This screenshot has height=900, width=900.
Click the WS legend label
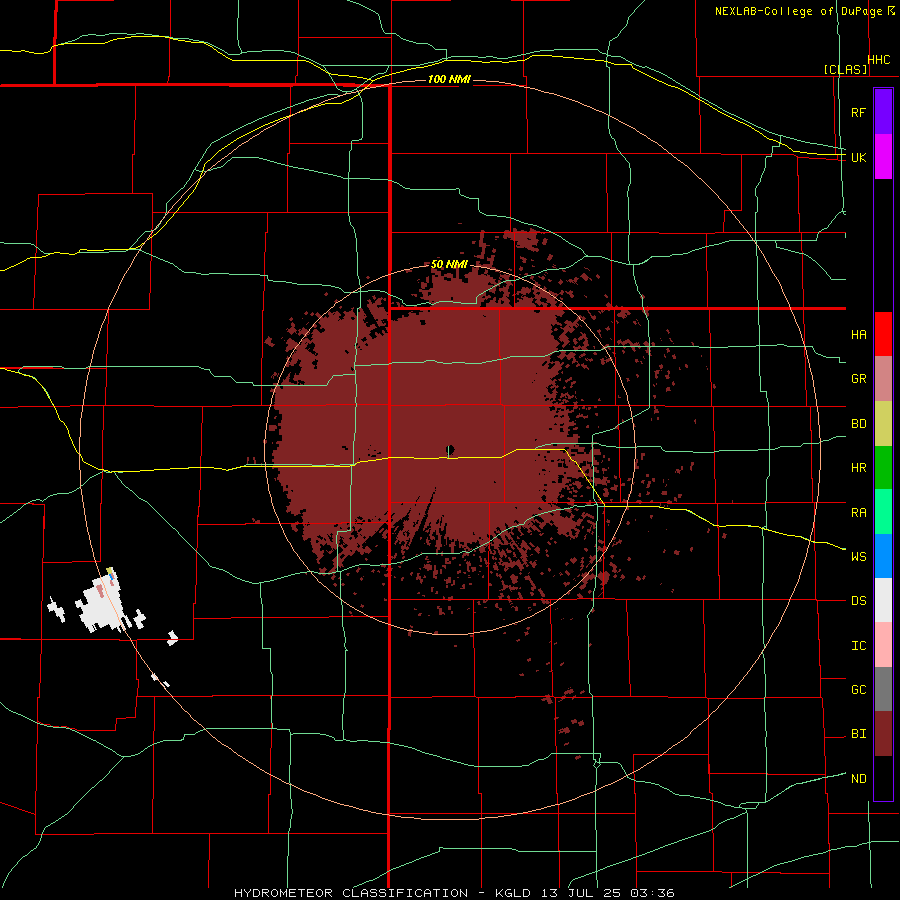click(x=858, y=556)
